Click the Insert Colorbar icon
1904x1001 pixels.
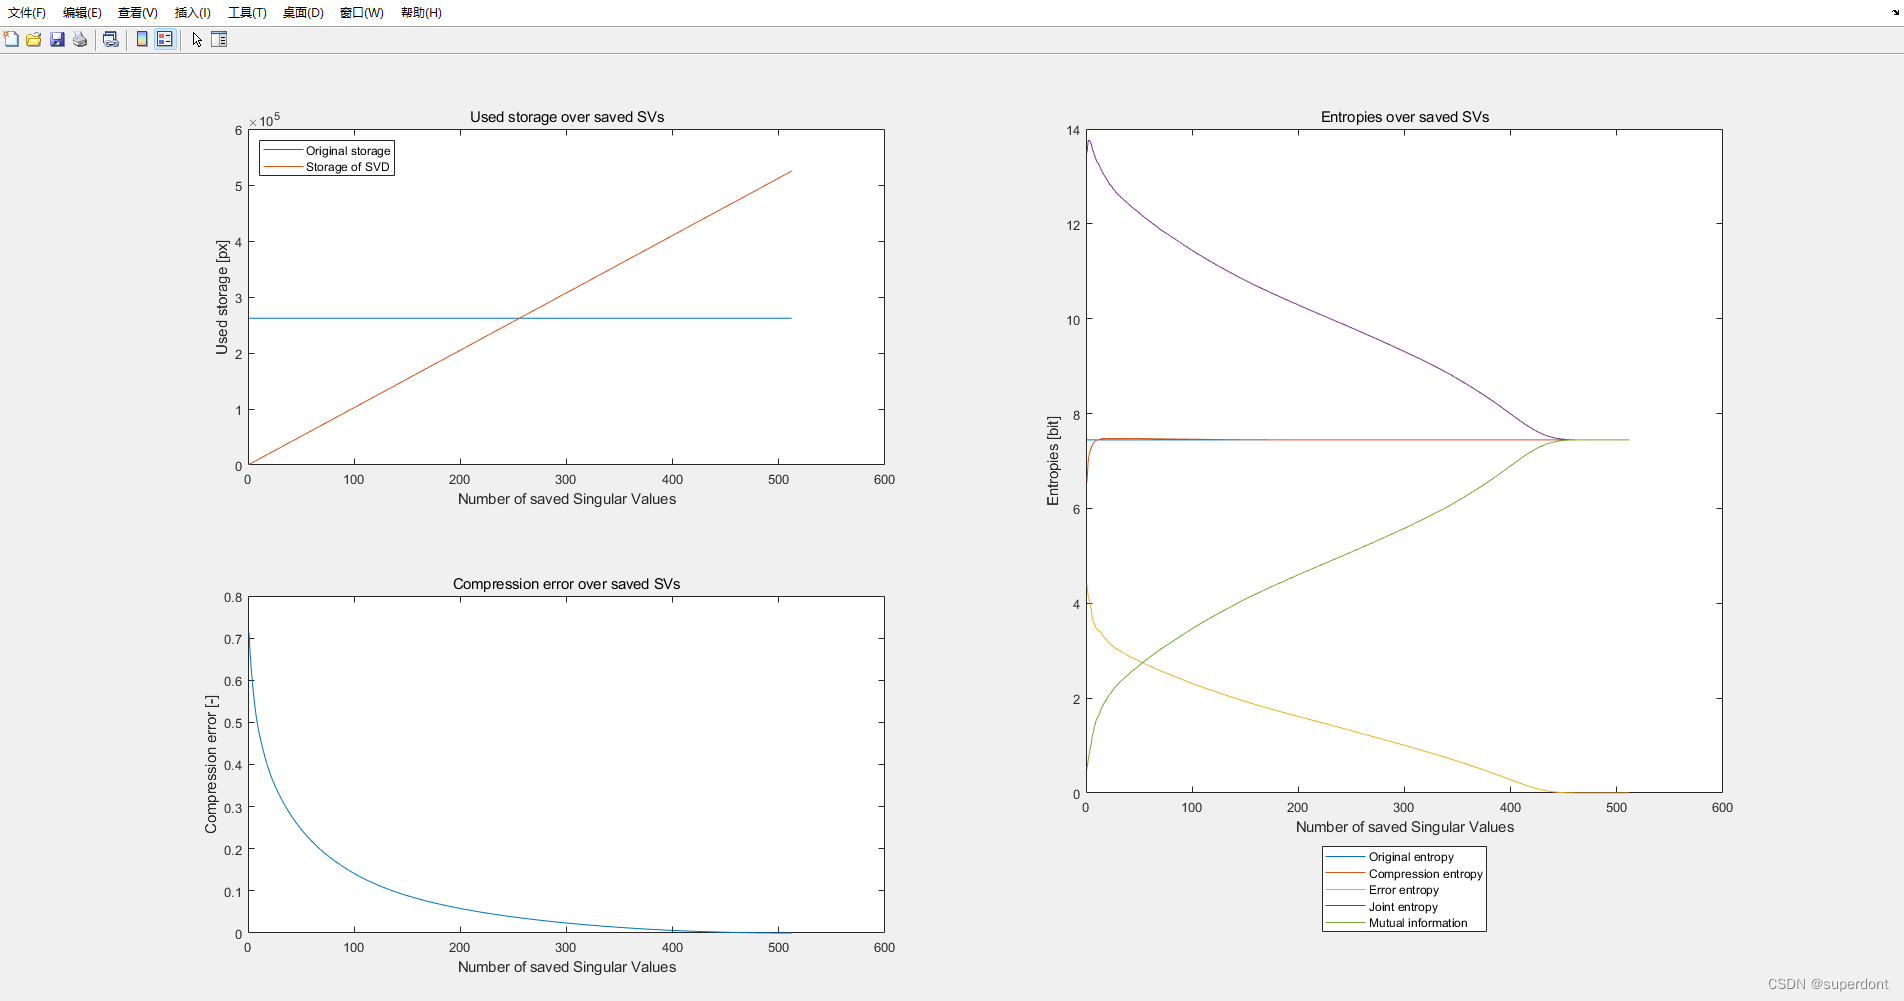coord(142,39)
